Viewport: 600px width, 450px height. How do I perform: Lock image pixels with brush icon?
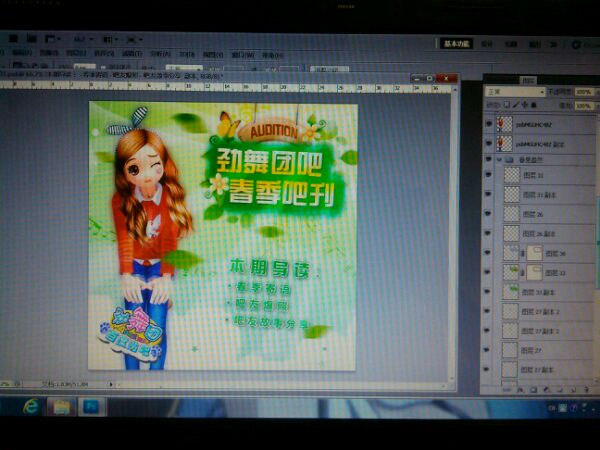click(x=515, y=104)
